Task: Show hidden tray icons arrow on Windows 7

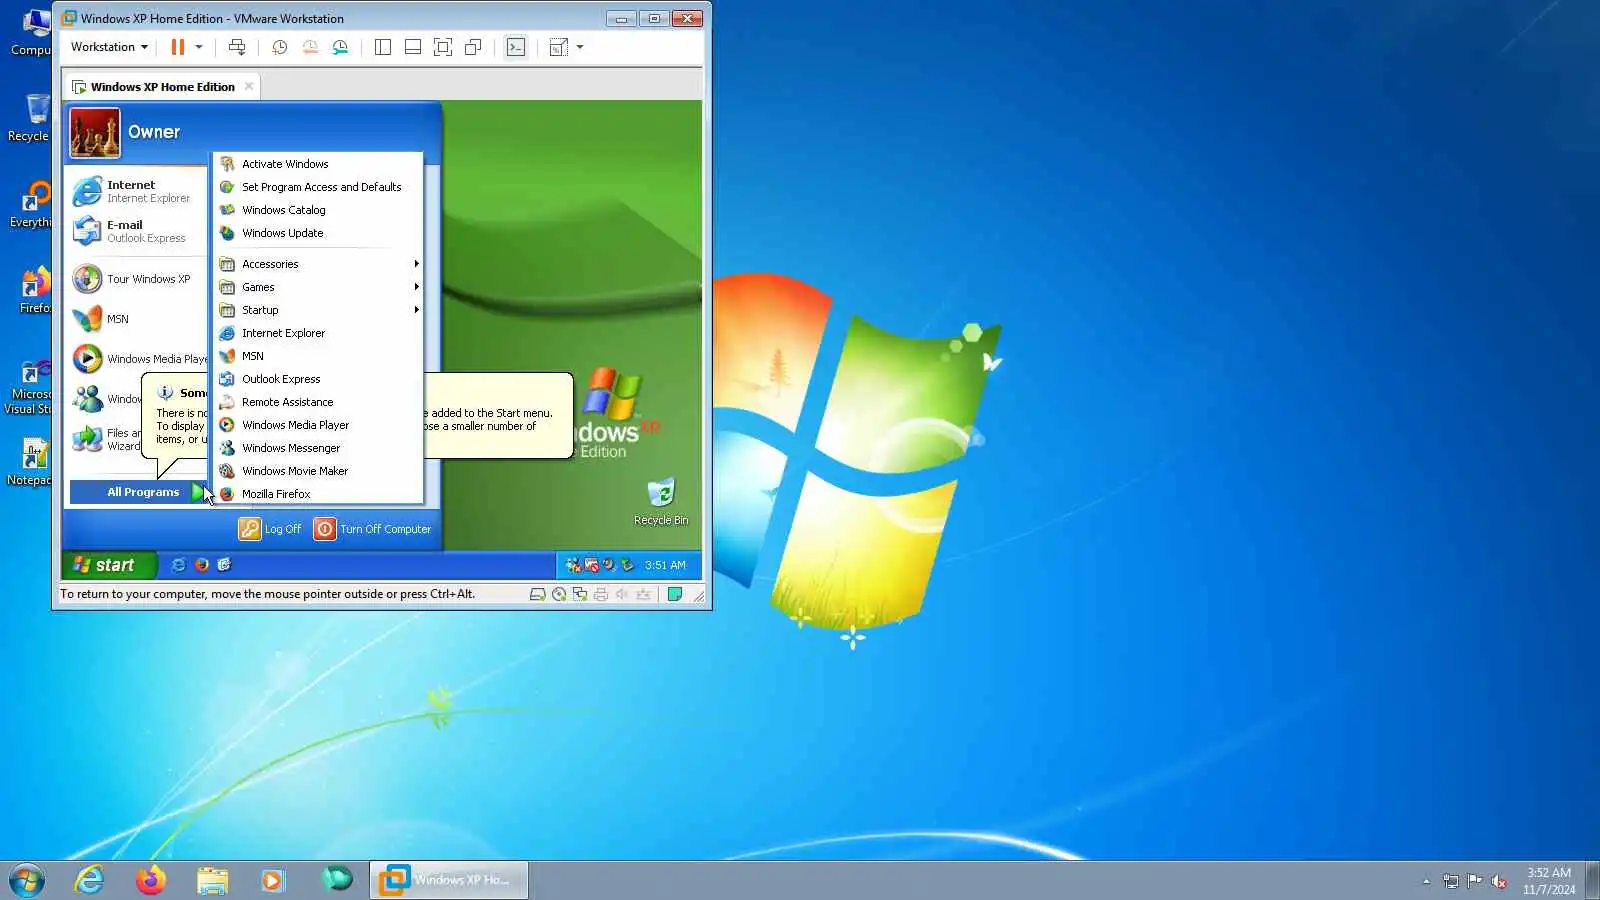Action: pos(1426,881)
